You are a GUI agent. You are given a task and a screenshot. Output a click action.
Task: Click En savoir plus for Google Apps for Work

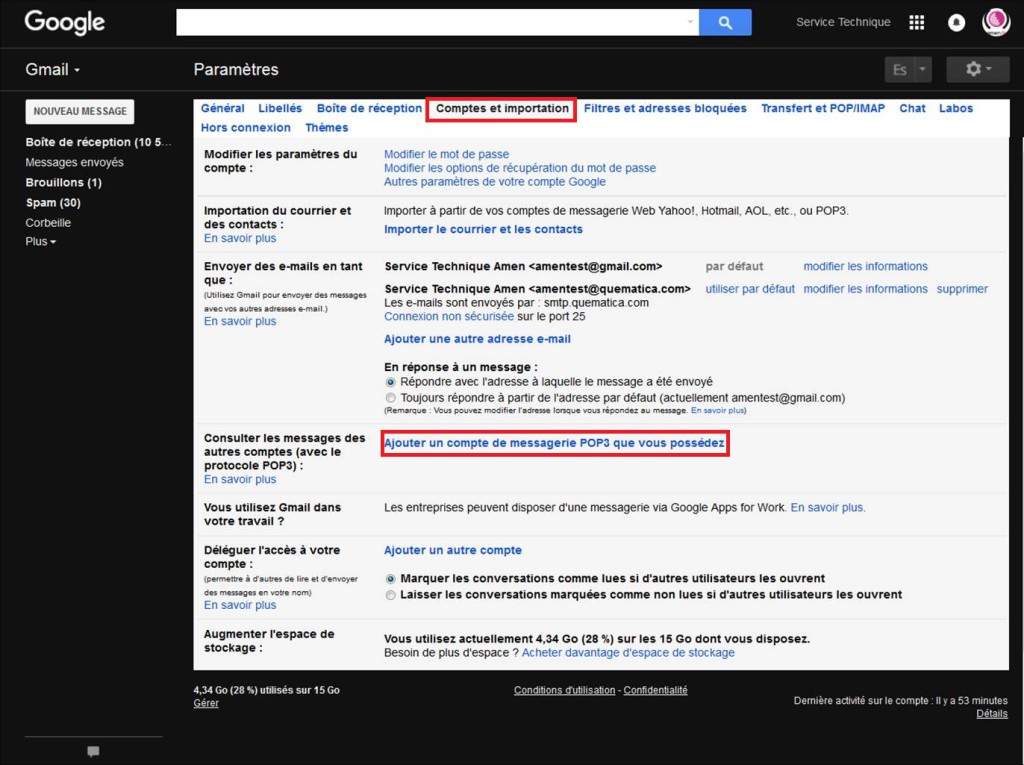[x=828, y=508]
